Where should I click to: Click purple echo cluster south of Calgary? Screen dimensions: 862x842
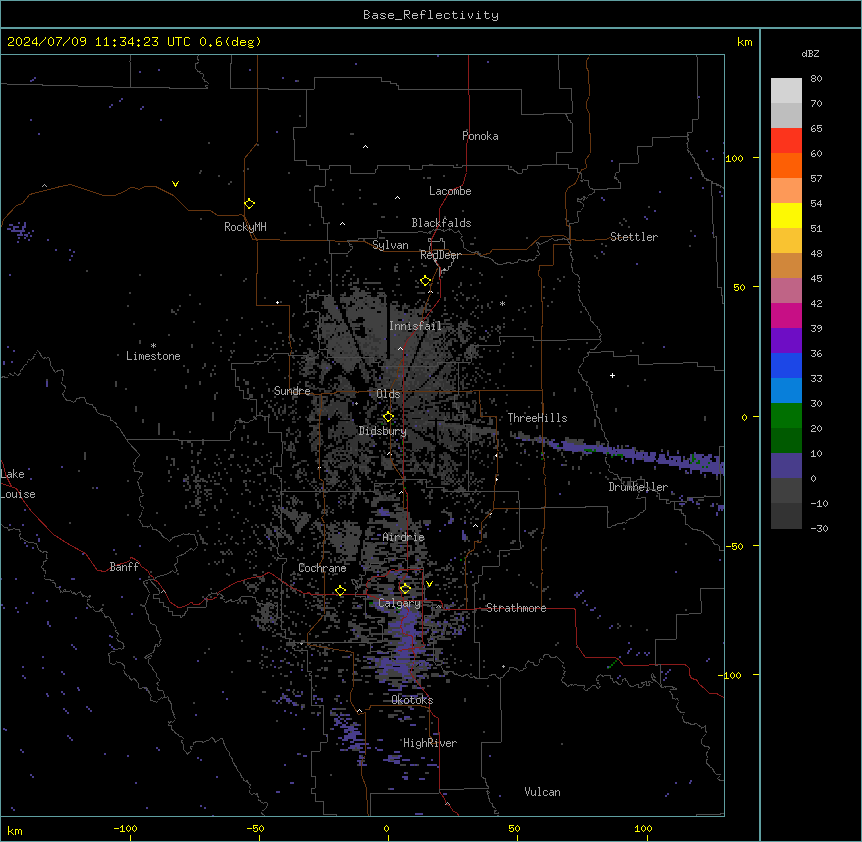[x=406, y=643]
